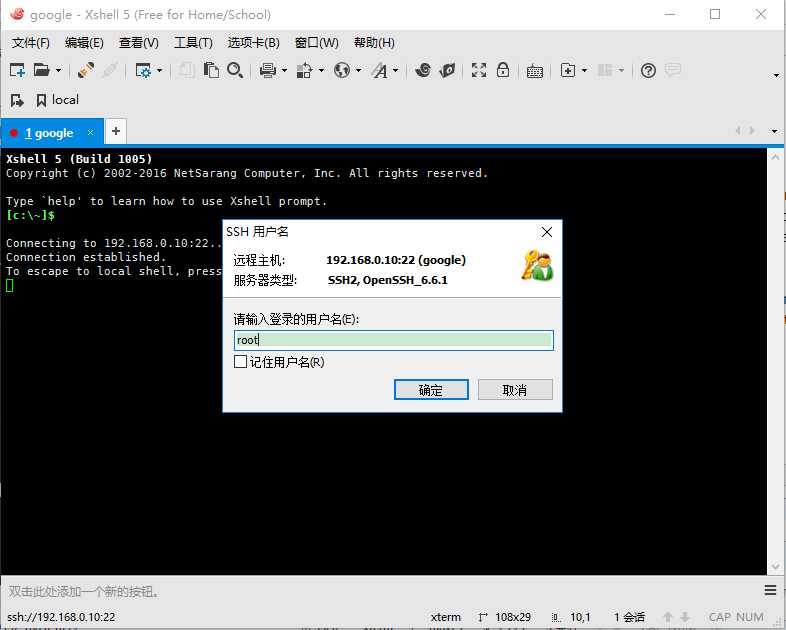Click the Print toolbar icon
The height and width of the screenshot is (630, 786).
tap(268, 71)
